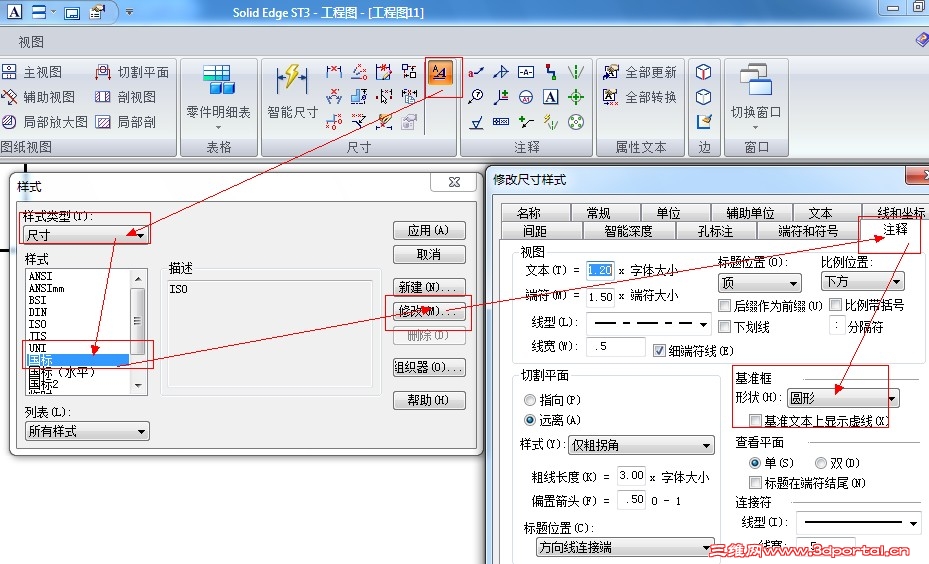The image size is (929, 564).
Task: Click the Text tool icon (letter A)
Action: pyautogui.click(x=550, y=97)
